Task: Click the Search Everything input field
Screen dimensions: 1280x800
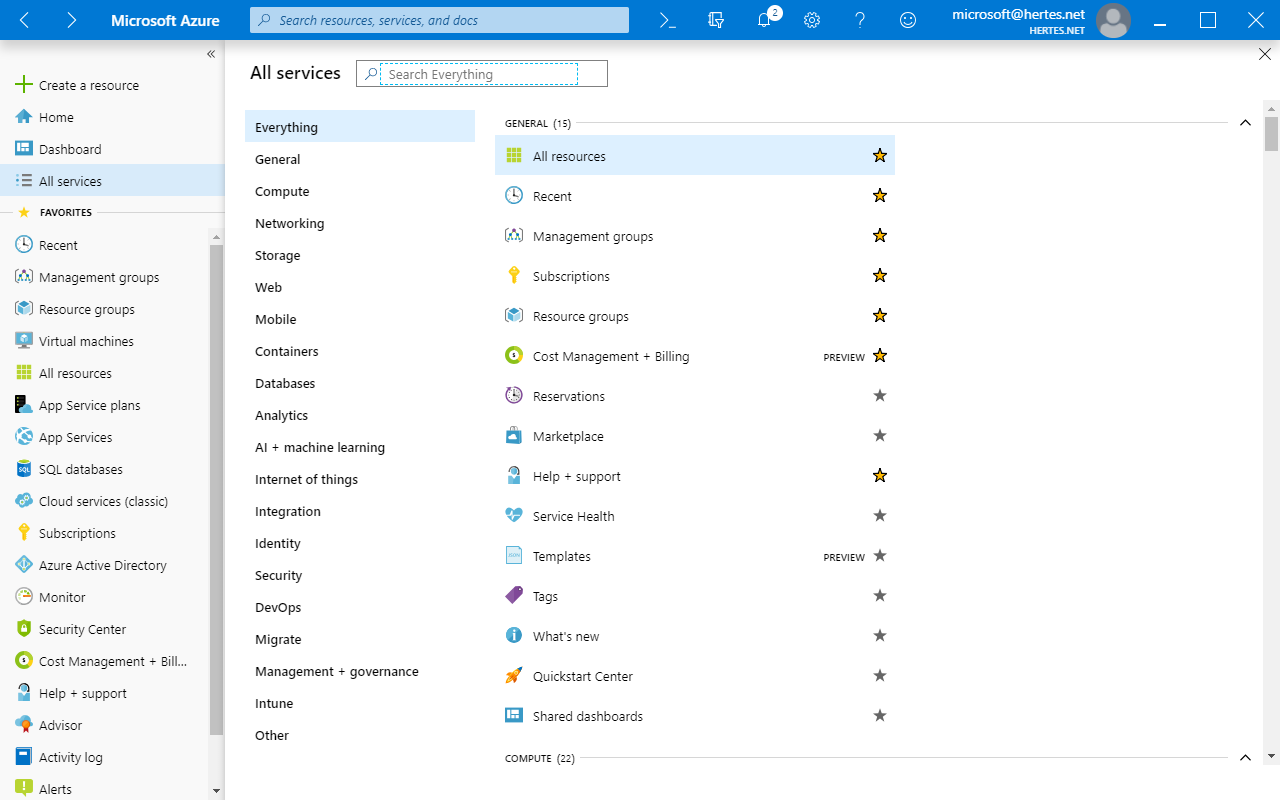Action: [x=480, y=73]
